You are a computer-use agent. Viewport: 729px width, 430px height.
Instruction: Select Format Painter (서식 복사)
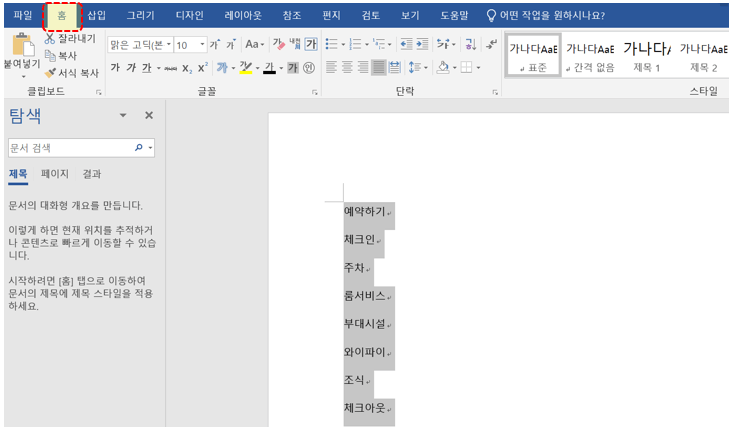pyautogui.click(x=72, y=73)
